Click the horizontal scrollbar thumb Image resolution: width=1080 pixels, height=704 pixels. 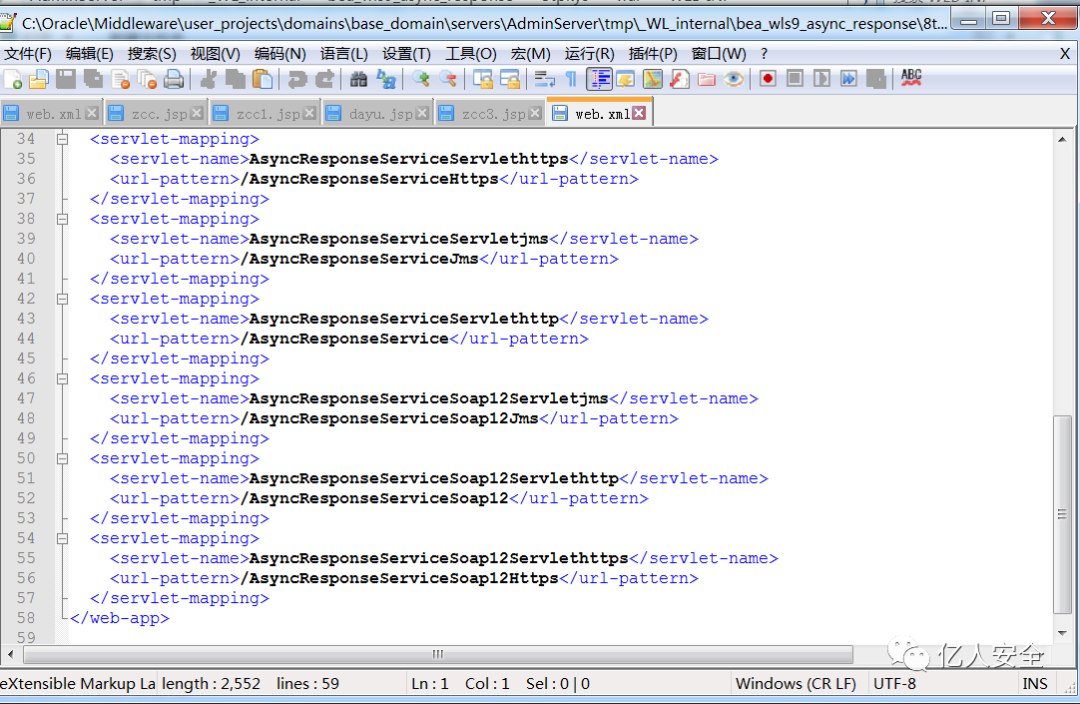click(x=437, y=654)
